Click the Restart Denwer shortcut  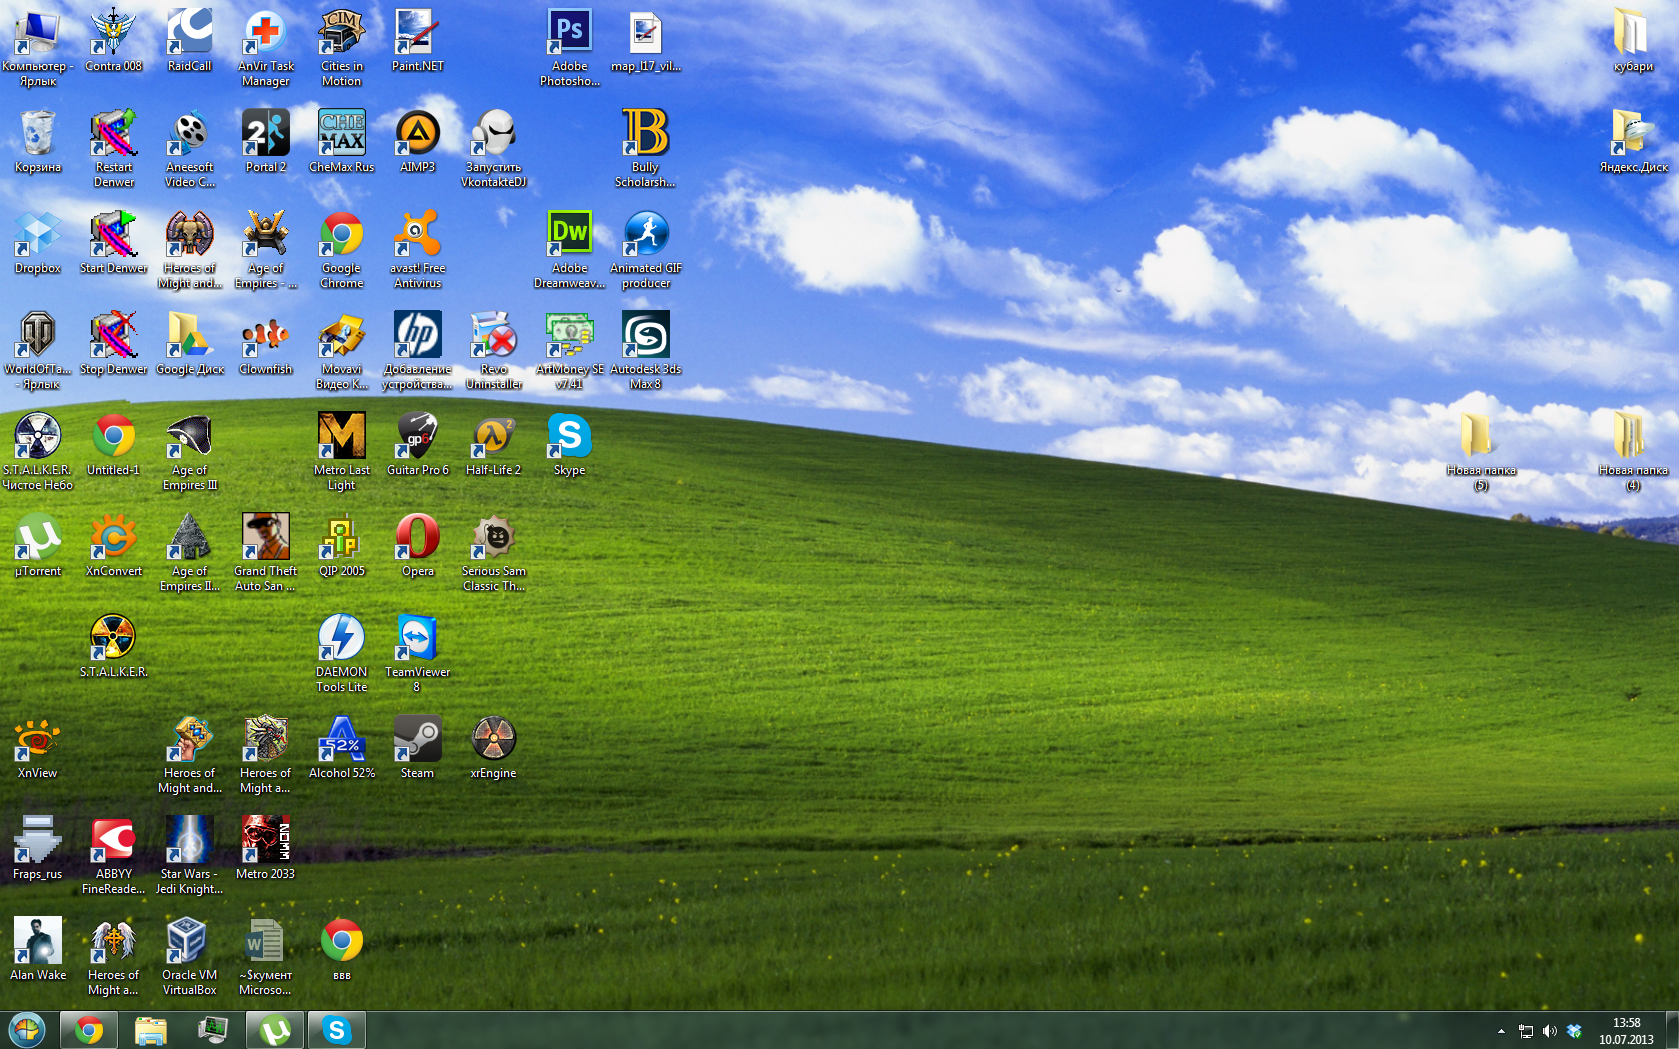114,148
